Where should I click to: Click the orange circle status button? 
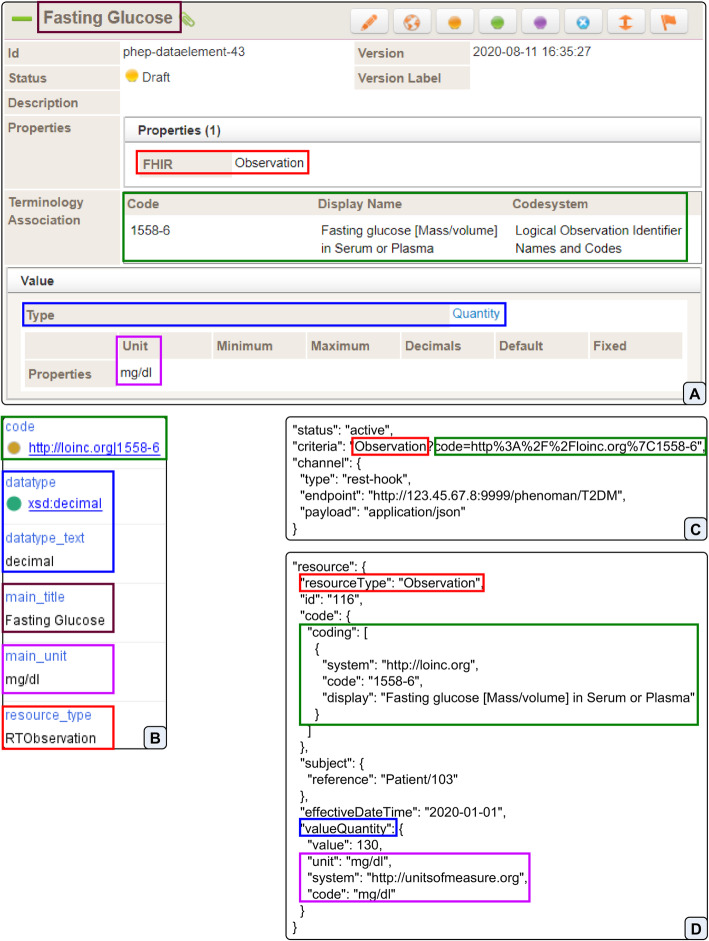(x=453, y=21)
